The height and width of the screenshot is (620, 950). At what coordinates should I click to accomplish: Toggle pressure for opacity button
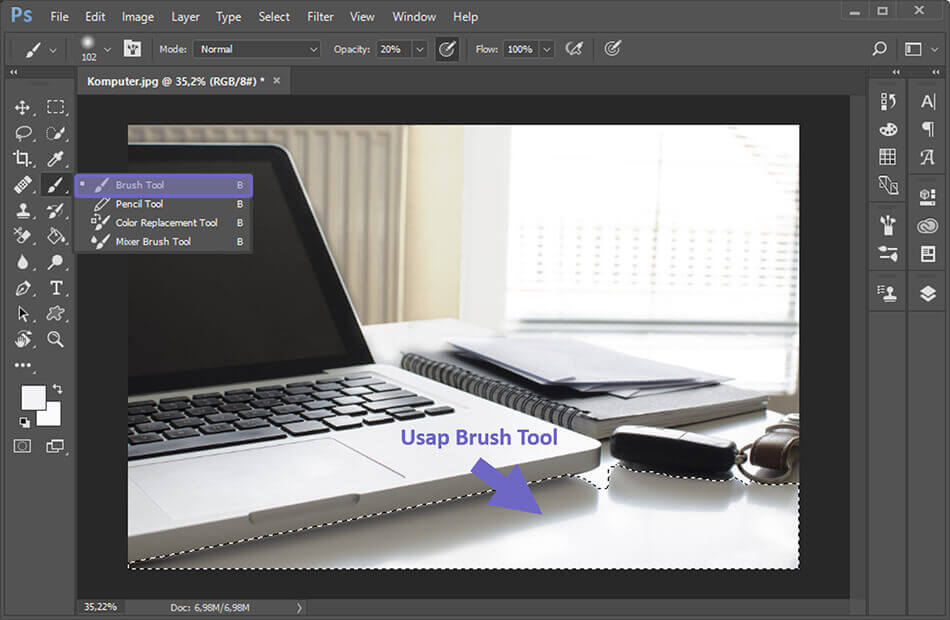(x=447, y=49)
